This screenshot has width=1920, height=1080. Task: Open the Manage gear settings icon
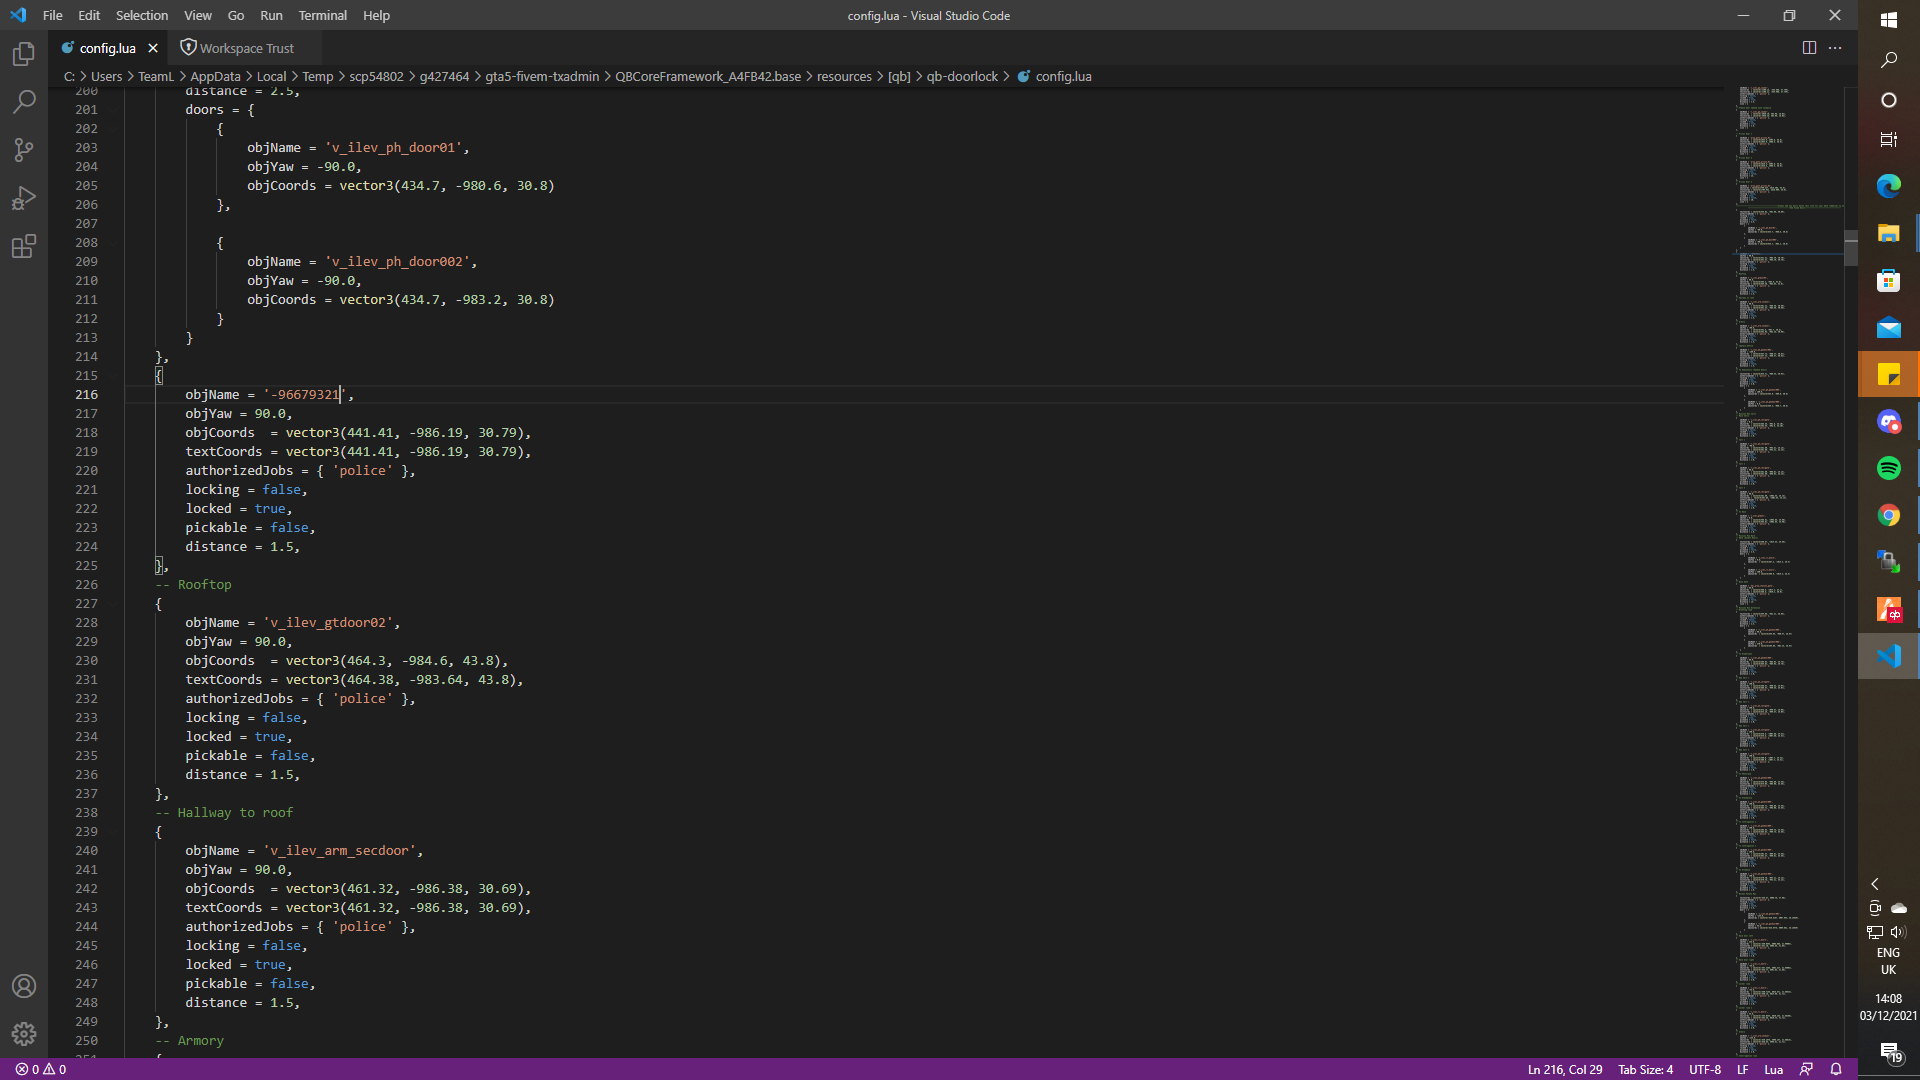[24, 1034]
